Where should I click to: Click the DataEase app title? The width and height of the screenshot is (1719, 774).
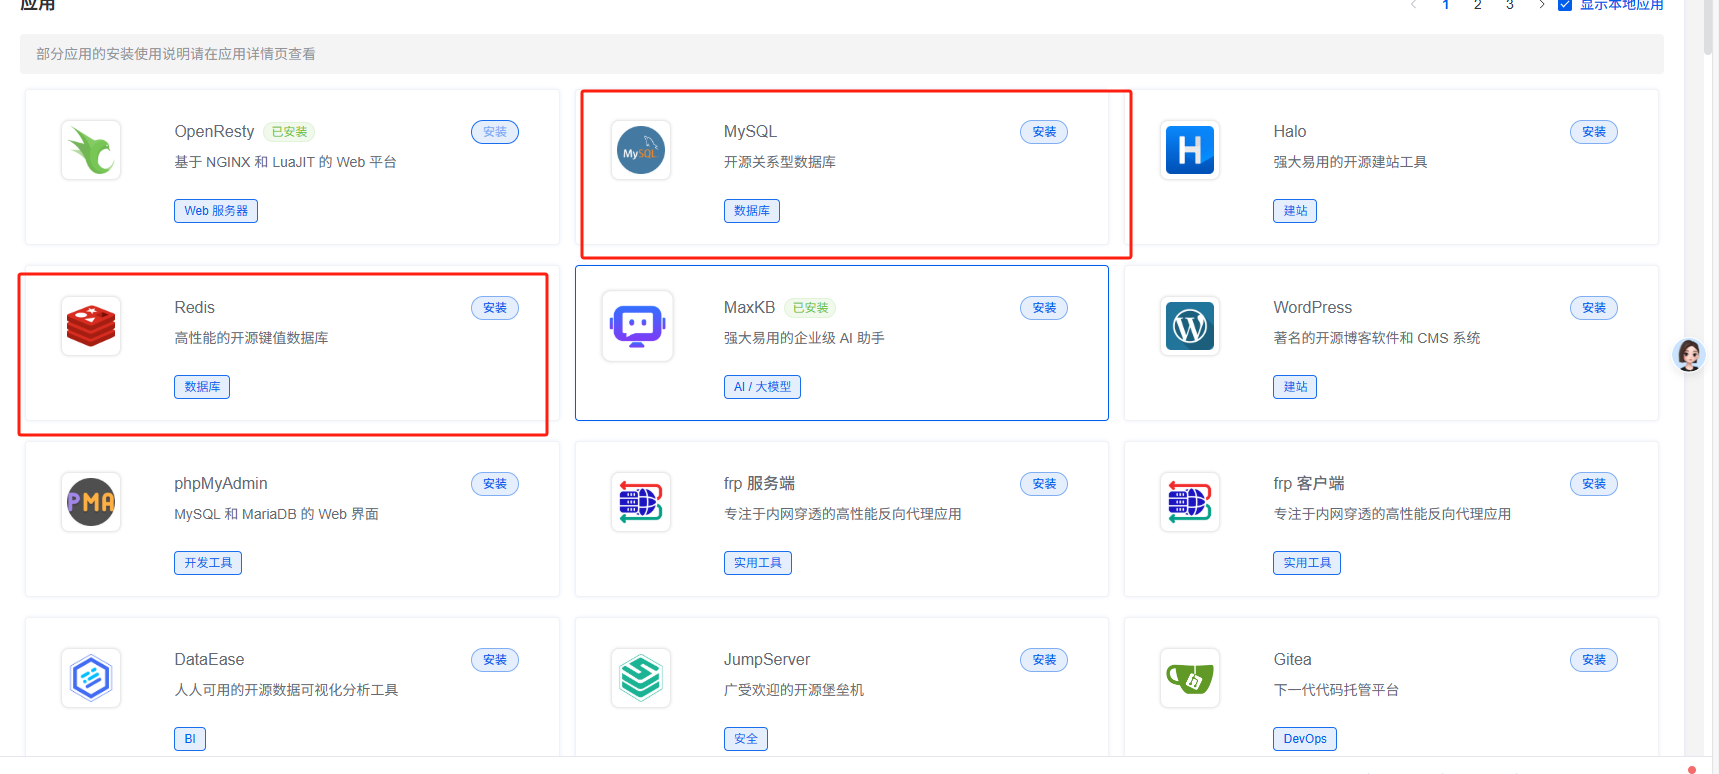209,660
